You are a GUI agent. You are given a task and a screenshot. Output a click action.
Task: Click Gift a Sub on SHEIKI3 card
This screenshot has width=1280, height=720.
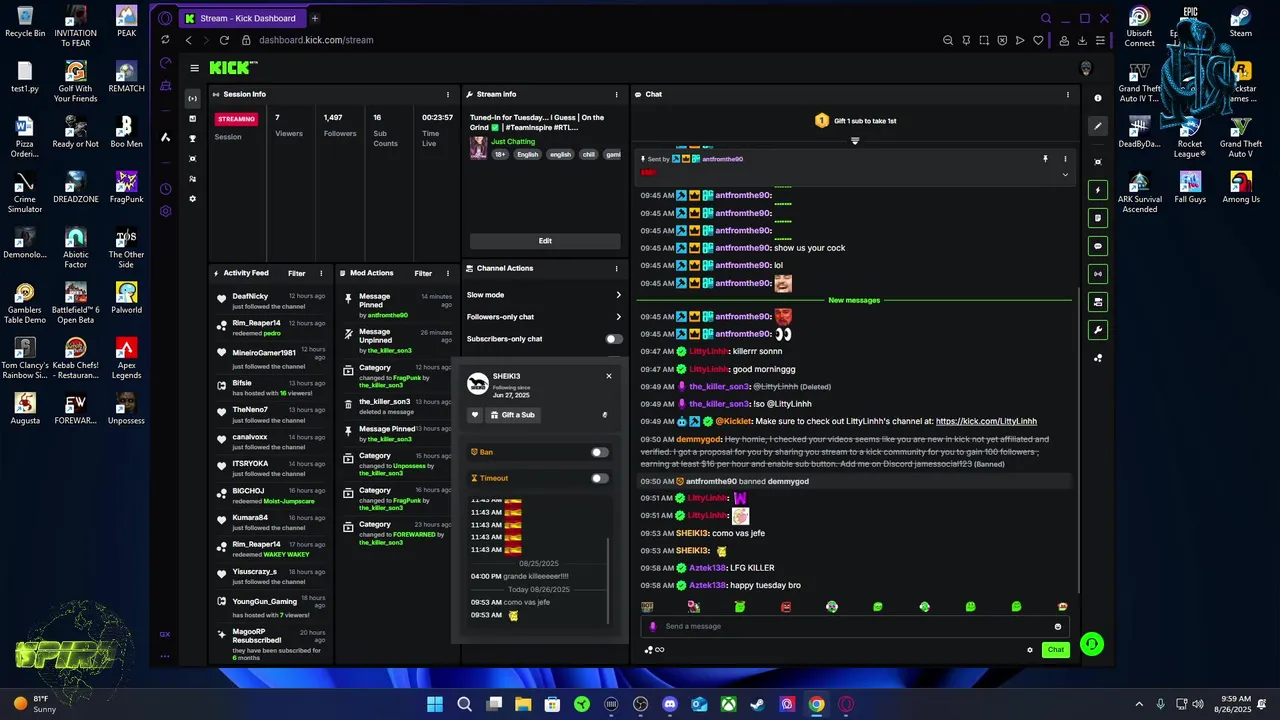coord(513,415)
